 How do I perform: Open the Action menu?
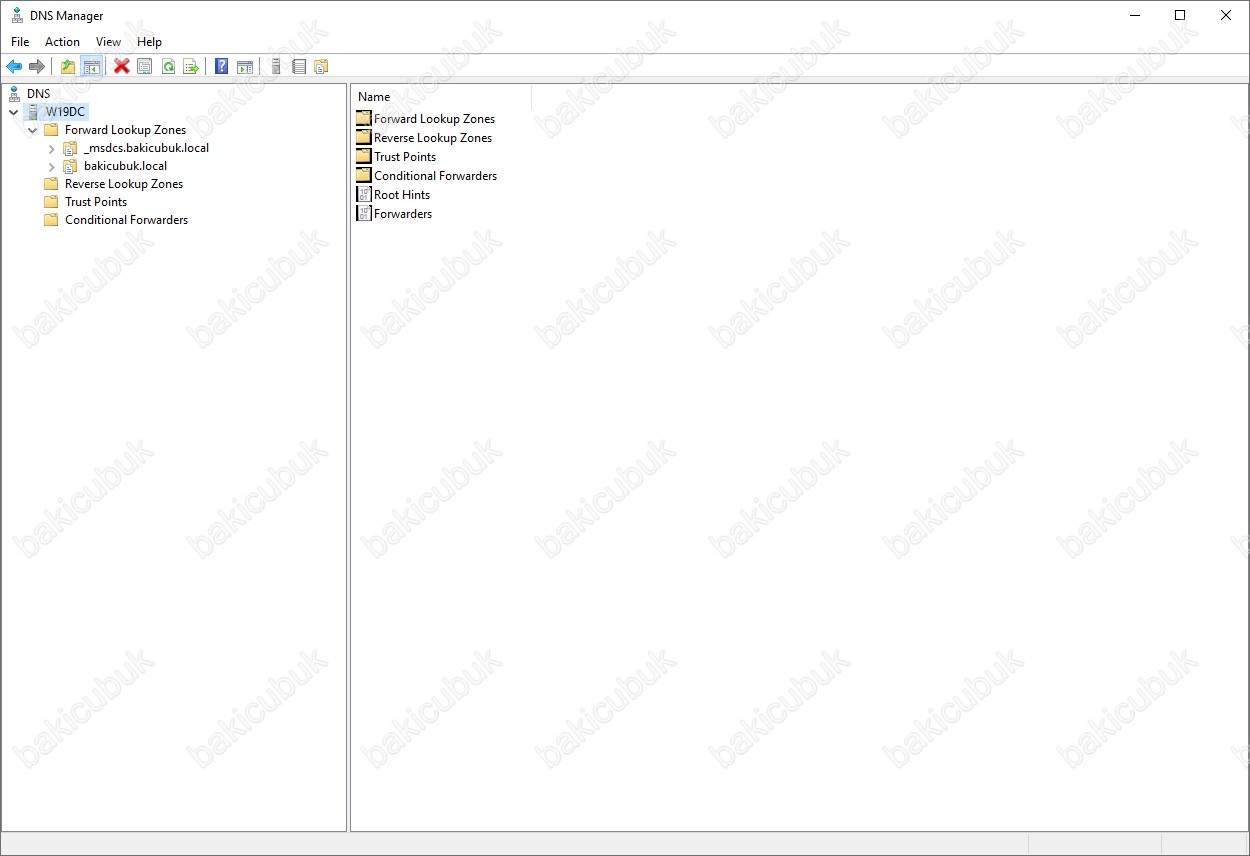62,42
